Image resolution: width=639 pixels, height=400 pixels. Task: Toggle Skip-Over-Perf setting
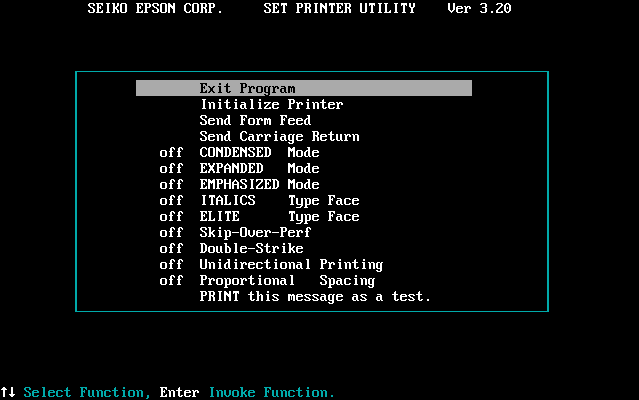tap(255, 232)
